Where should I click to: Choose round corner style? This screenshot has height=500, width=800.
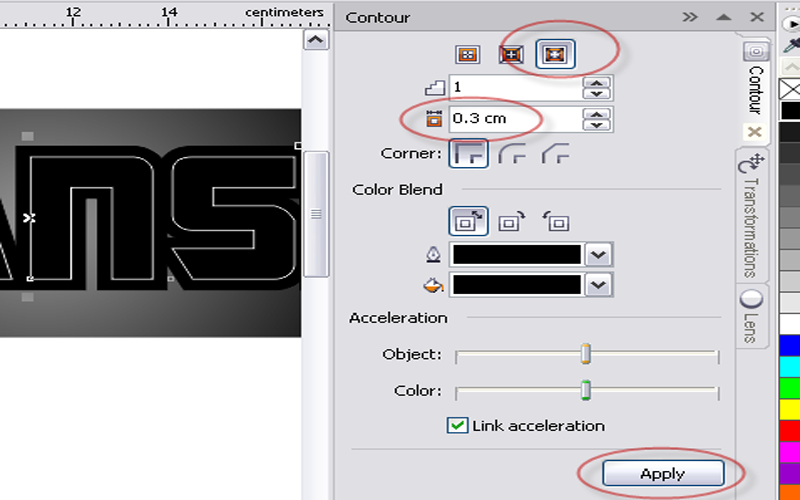512,154
